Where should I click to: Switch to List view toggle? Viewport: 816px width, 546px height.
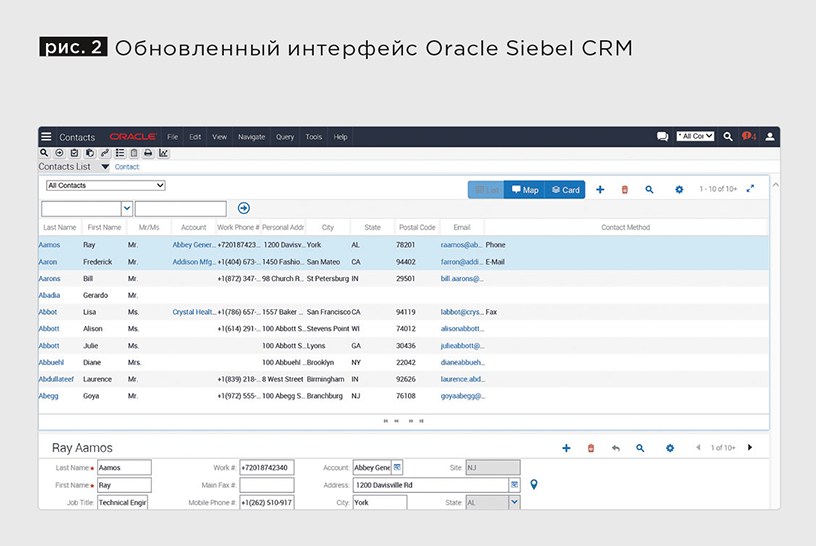click(487, 190)
